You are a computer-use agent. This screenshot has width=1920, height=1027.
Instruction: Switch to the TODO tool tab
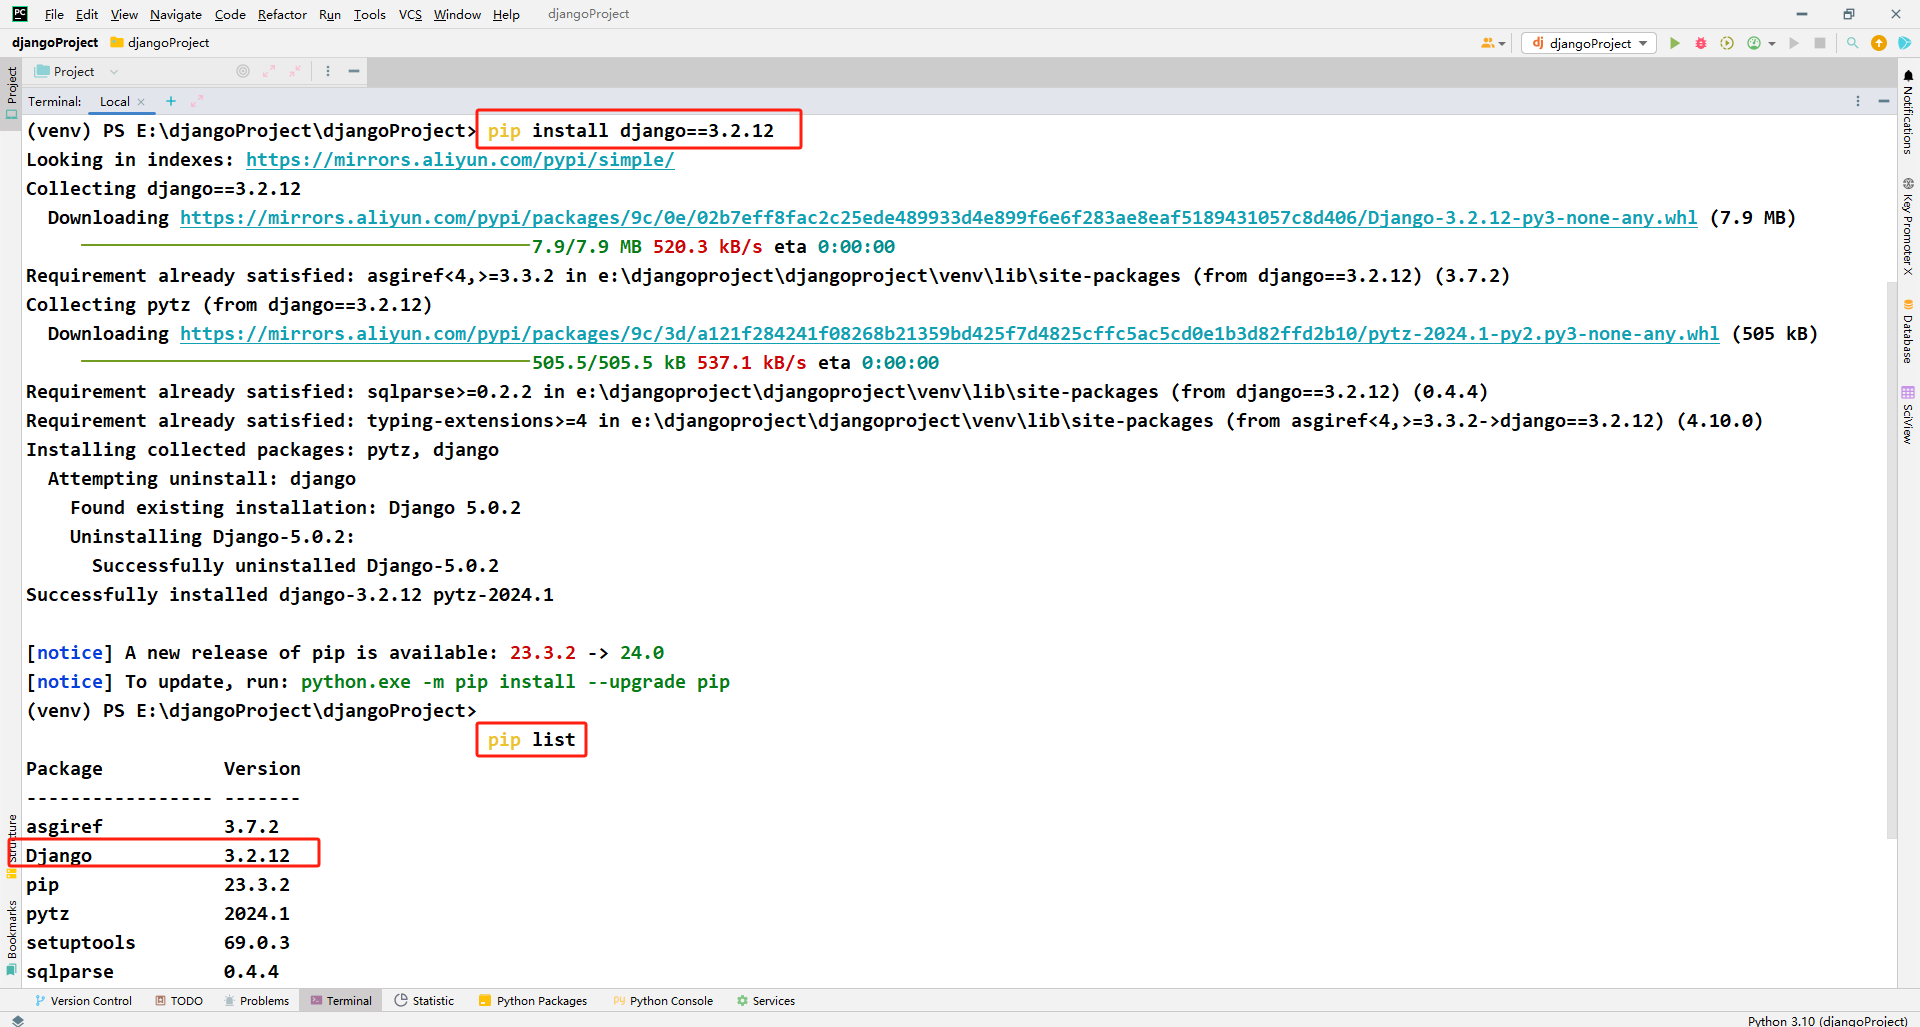tap(179, 1000)
